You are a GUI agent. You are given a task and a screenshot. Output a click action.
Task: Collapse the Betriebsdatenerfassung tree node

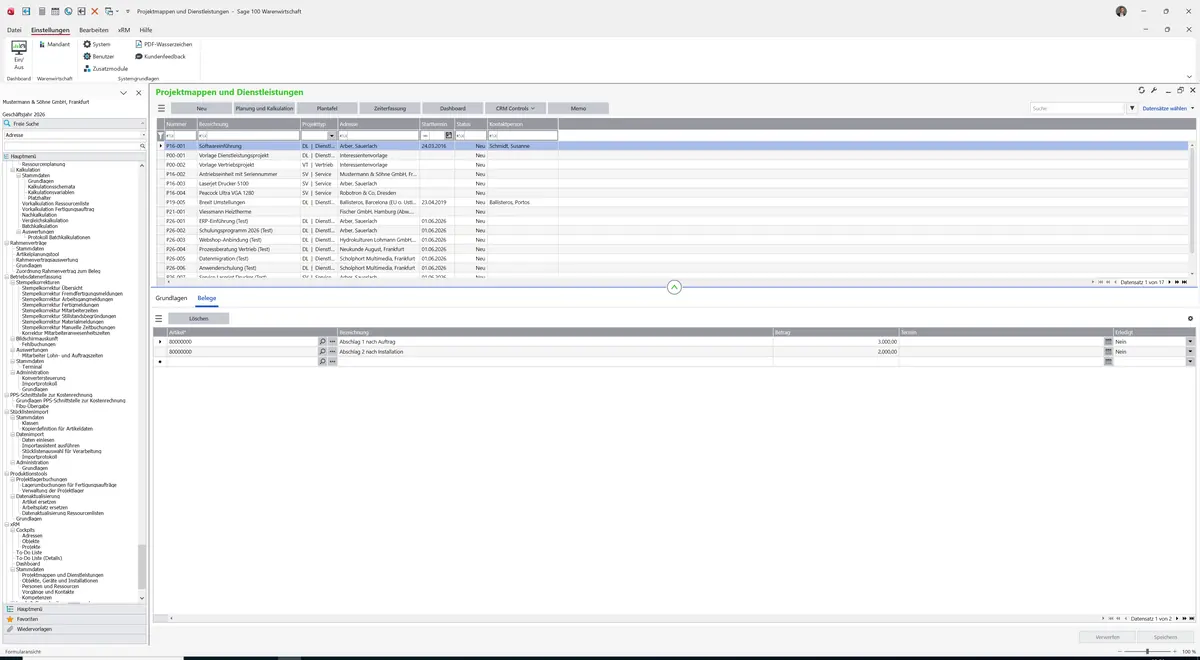click(6, 277)
